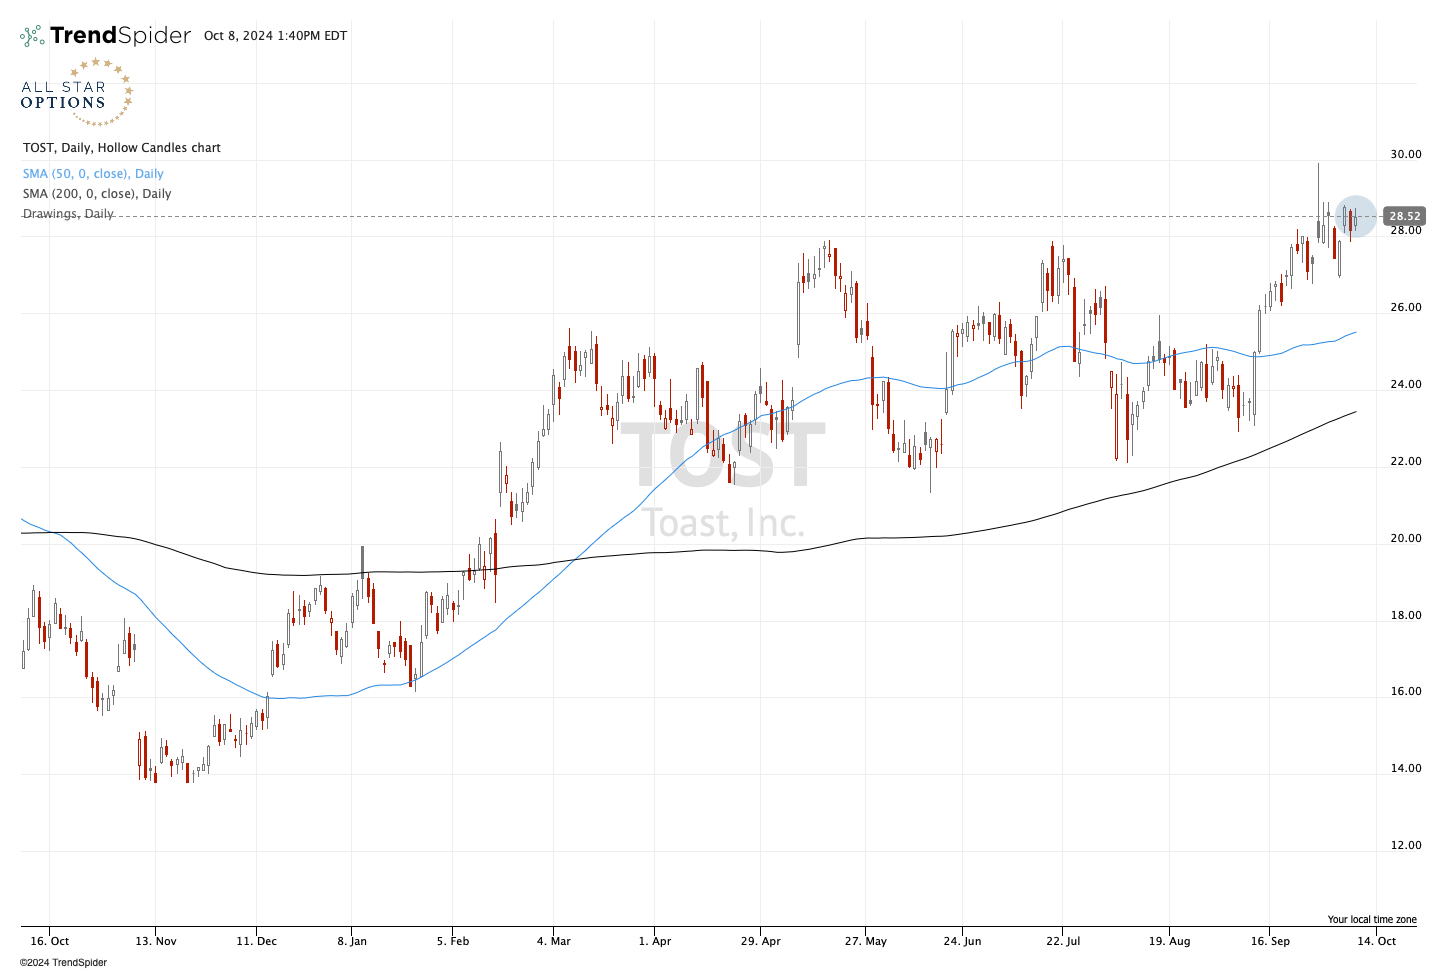1447x972 pixels.
Task: Click the '13. Nov' date axis label
Action: (156, 941)
